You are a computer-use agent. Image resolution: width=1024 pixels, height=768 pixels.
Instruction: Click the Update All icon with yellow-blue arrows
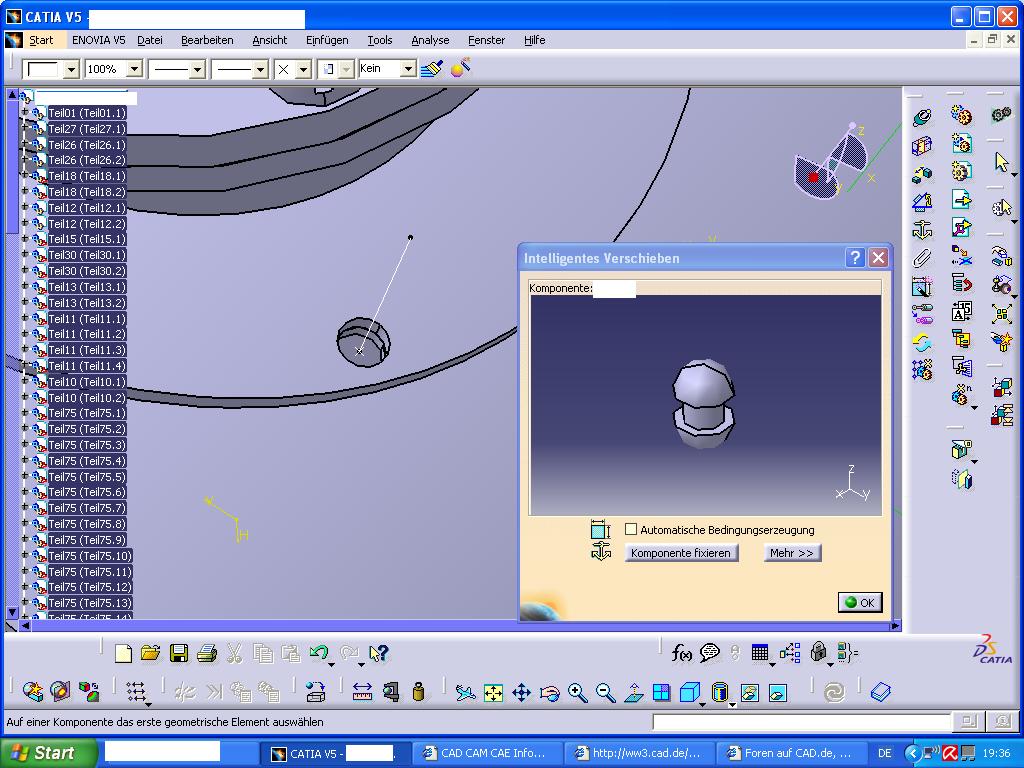click(922, 342)
